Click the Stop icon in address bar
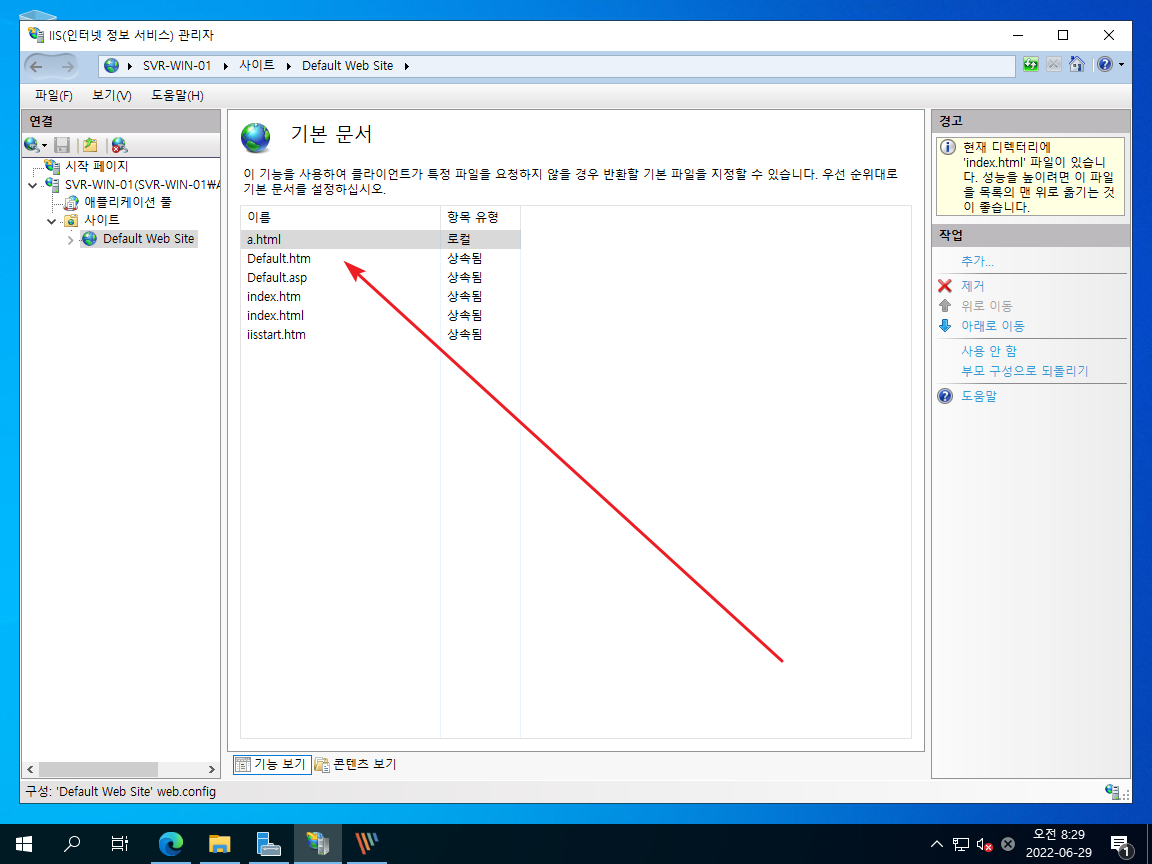 pos(1054,65)
